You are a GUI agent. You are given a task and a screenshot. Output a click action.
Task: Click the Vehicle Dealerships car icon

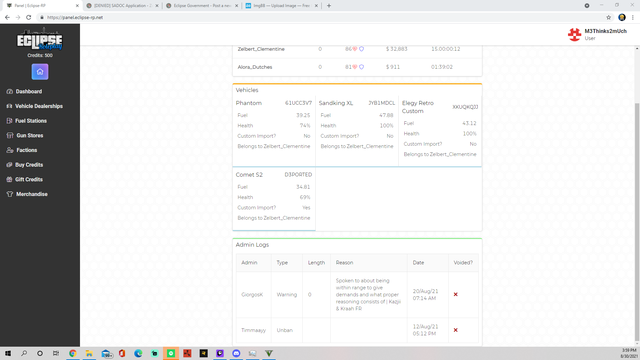(x=9, y=106)
